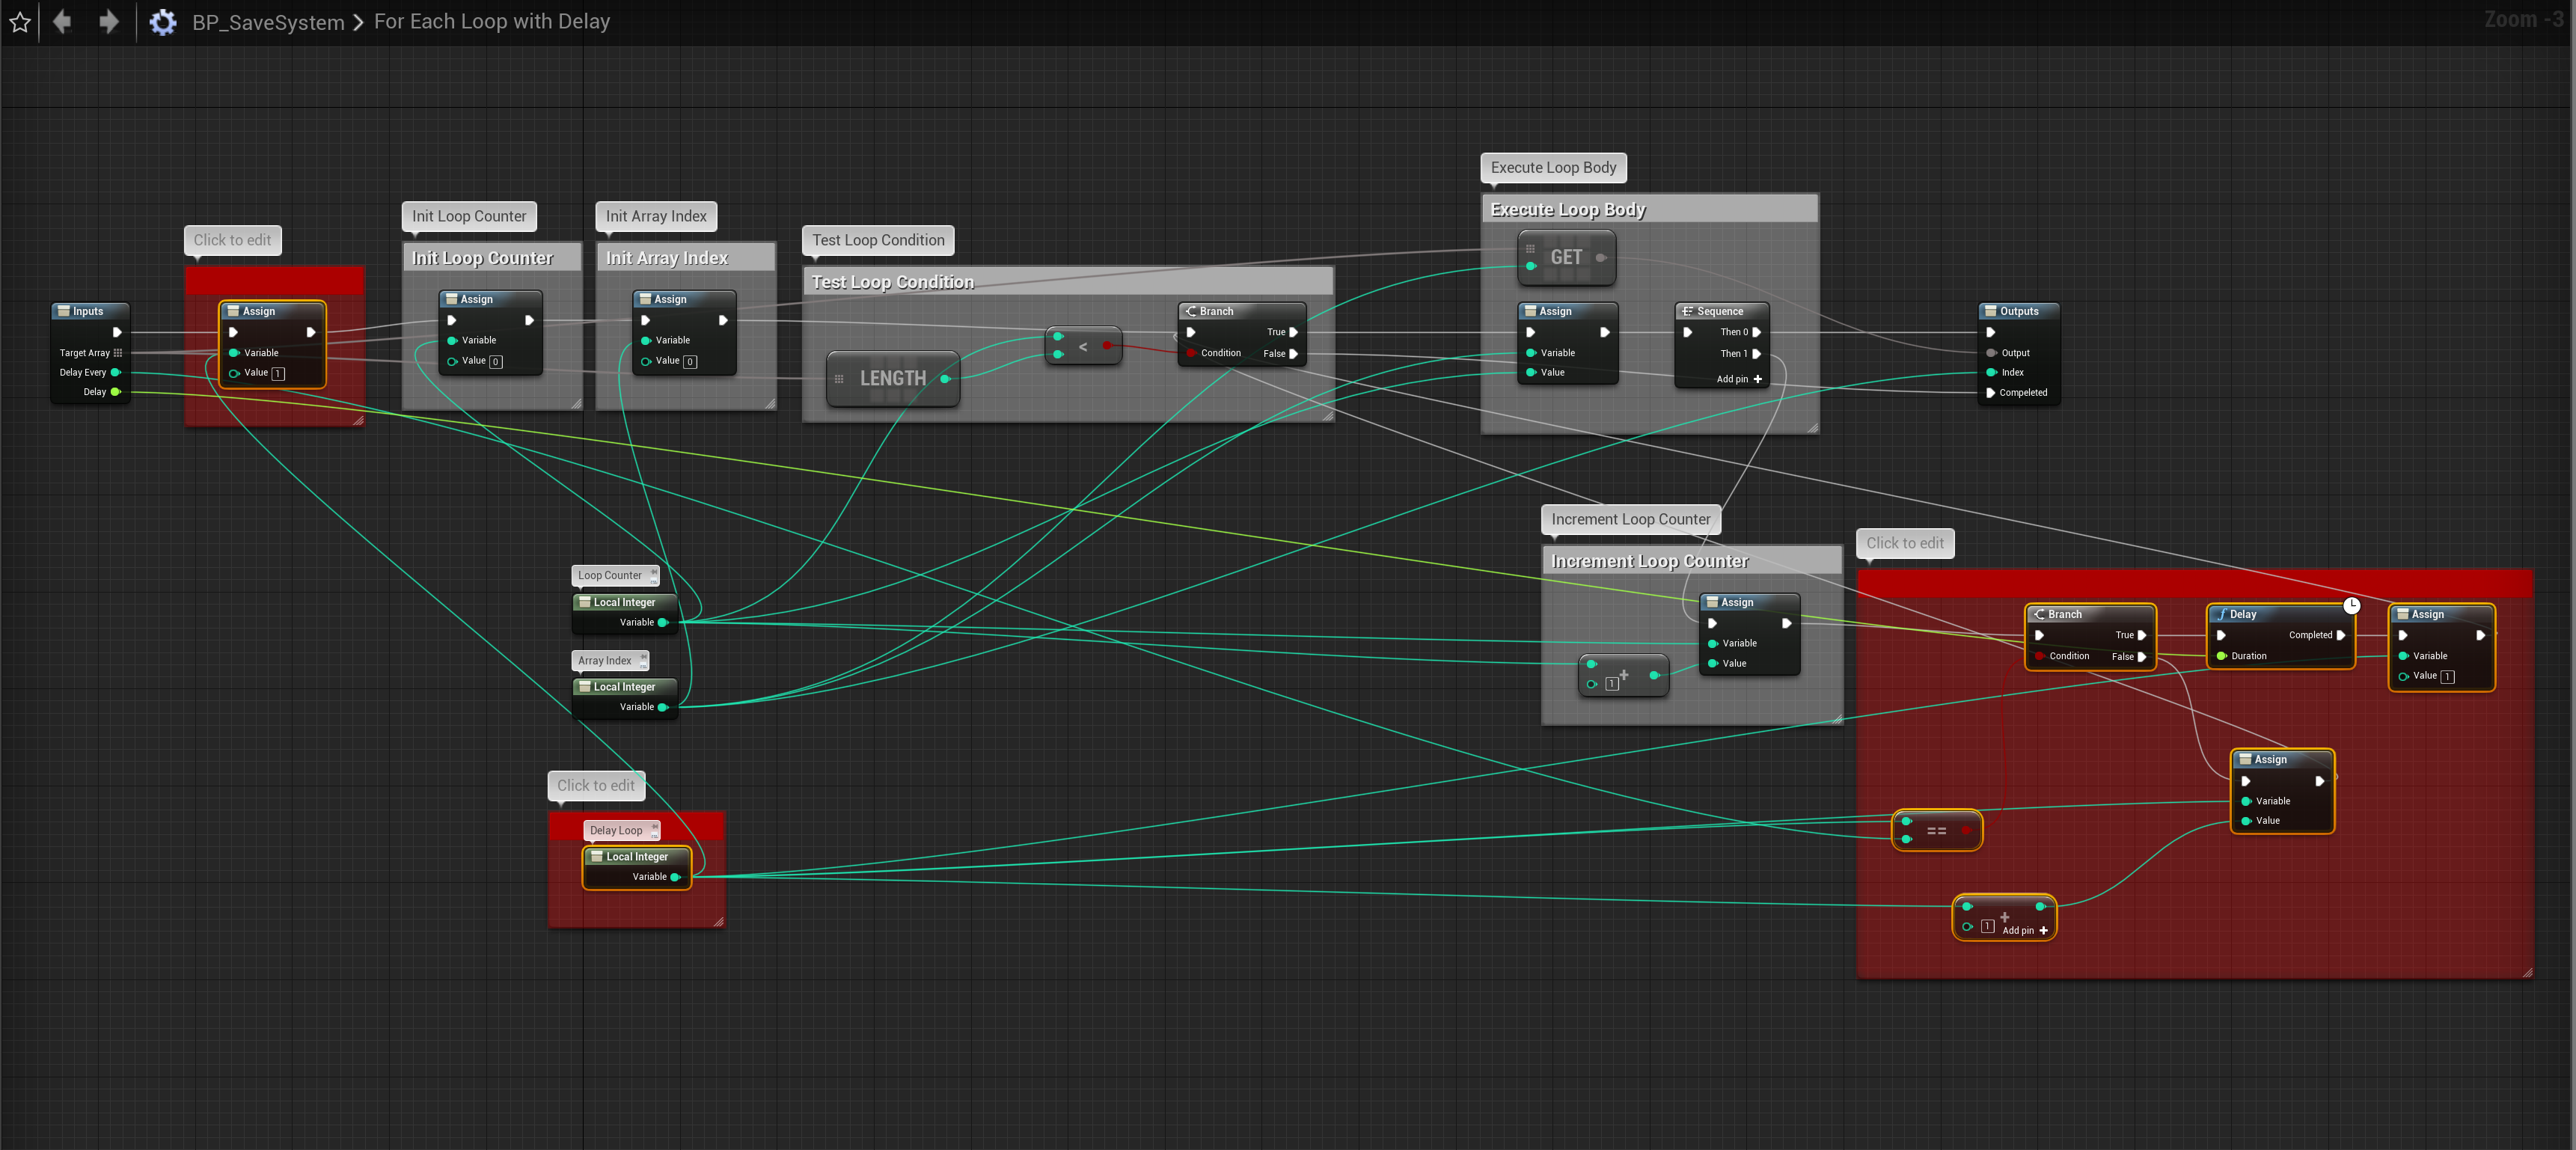This screenshot has width=2576, height=1150.
Task: Click the Execute Loop Body comment bubble
Action: (x=1553, y=168)
